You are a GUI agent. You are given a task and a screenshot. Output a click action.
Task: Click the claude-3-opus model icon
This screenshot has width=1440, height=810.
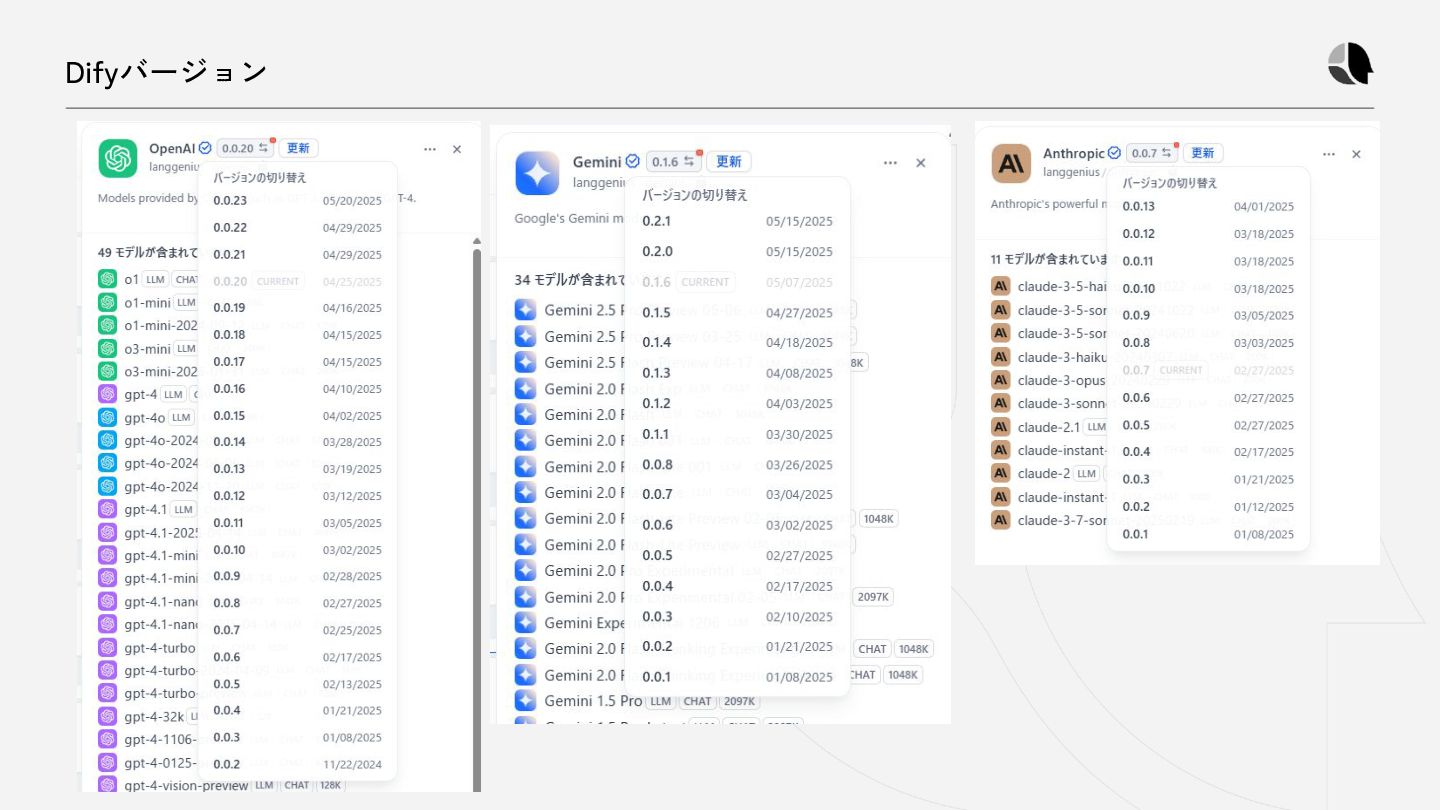(1000, 380)
